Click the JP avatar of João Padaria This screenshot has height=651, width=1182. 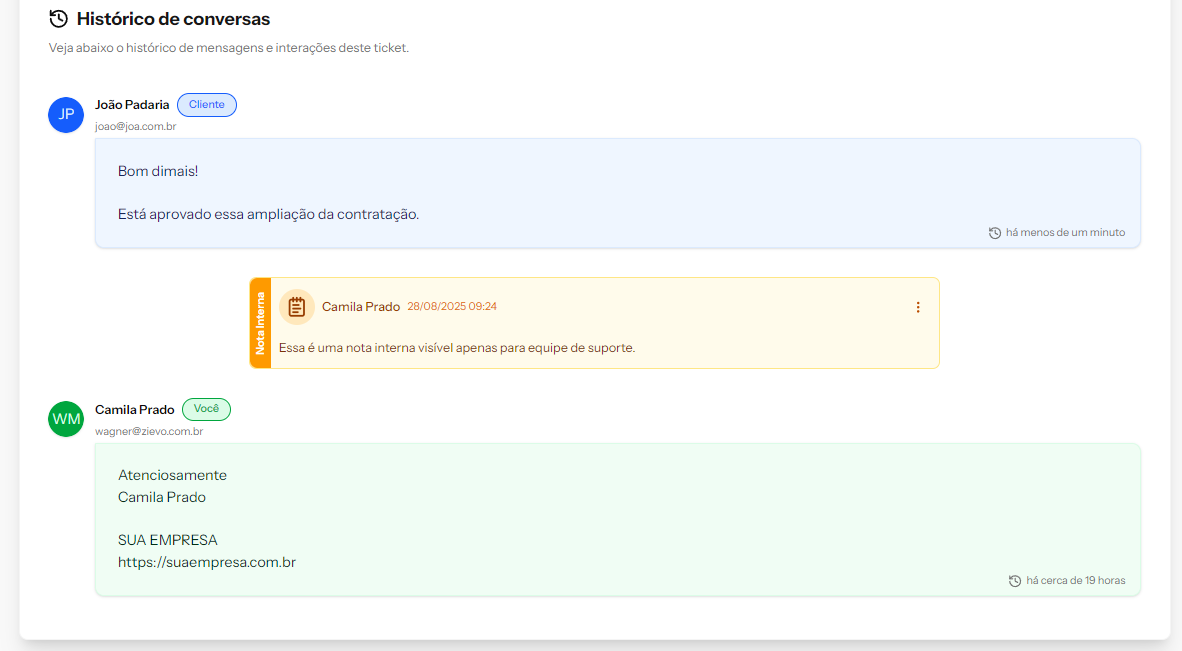[66, 114]
